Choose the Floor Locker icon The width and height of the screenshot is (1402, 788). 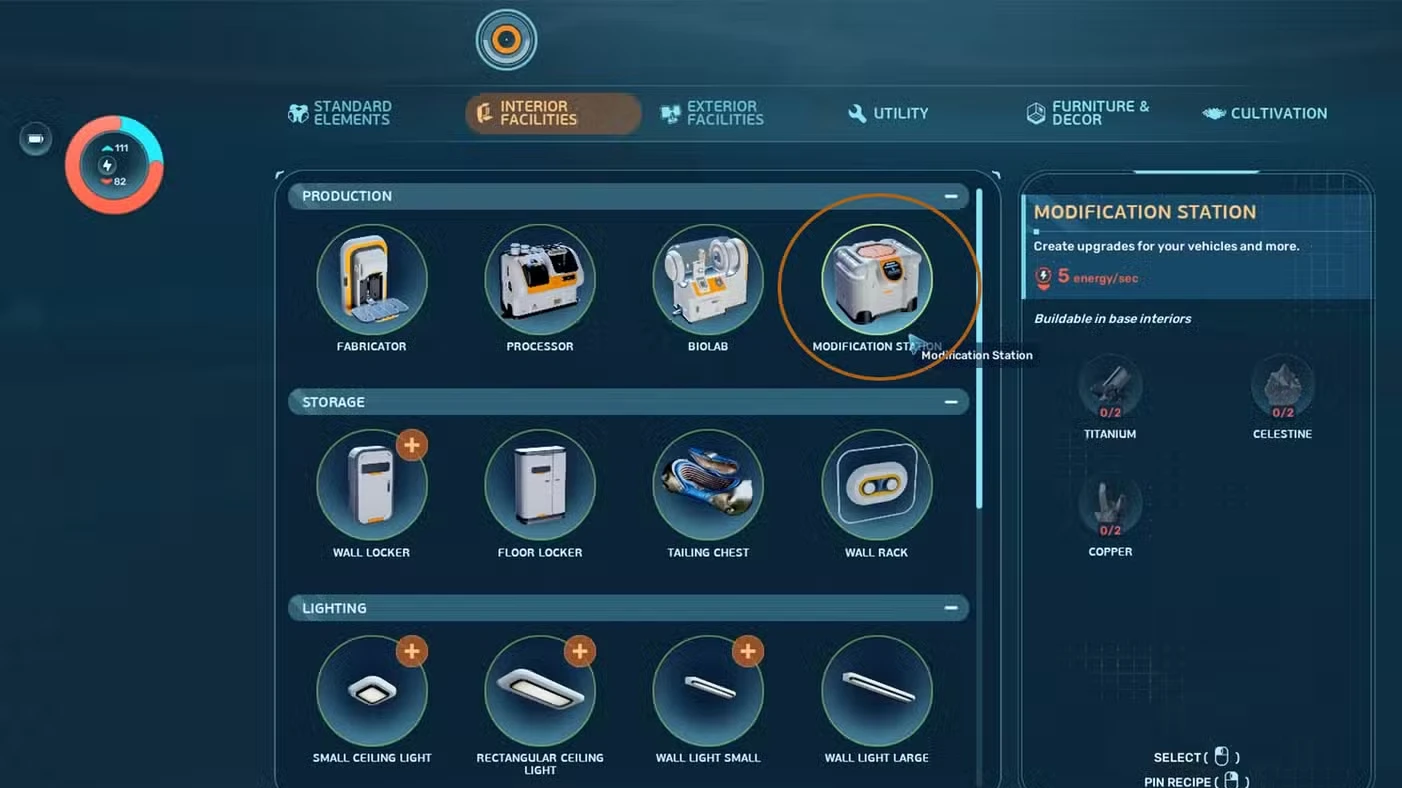(x=540, y=485)
